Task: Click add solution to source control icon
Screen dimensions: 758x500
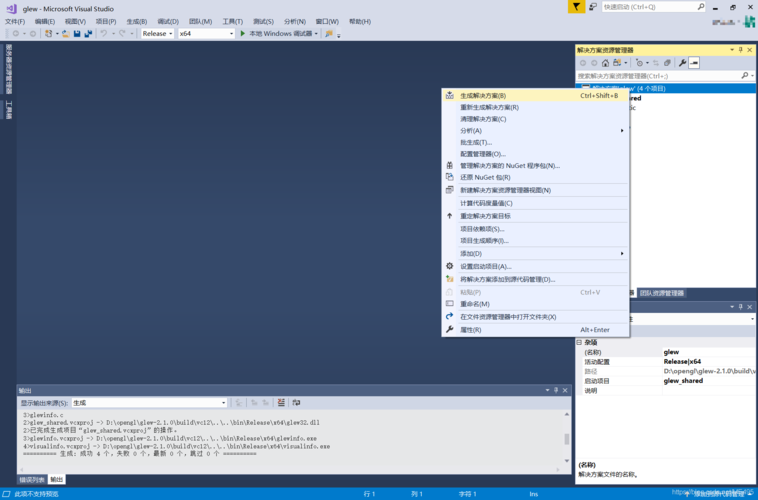Action: pos(450,279)
